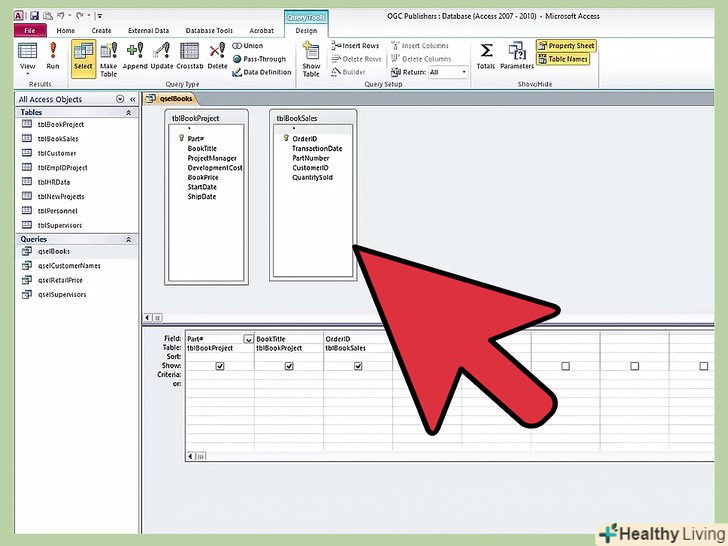Open the Home ribbon tab

(65, 30)
